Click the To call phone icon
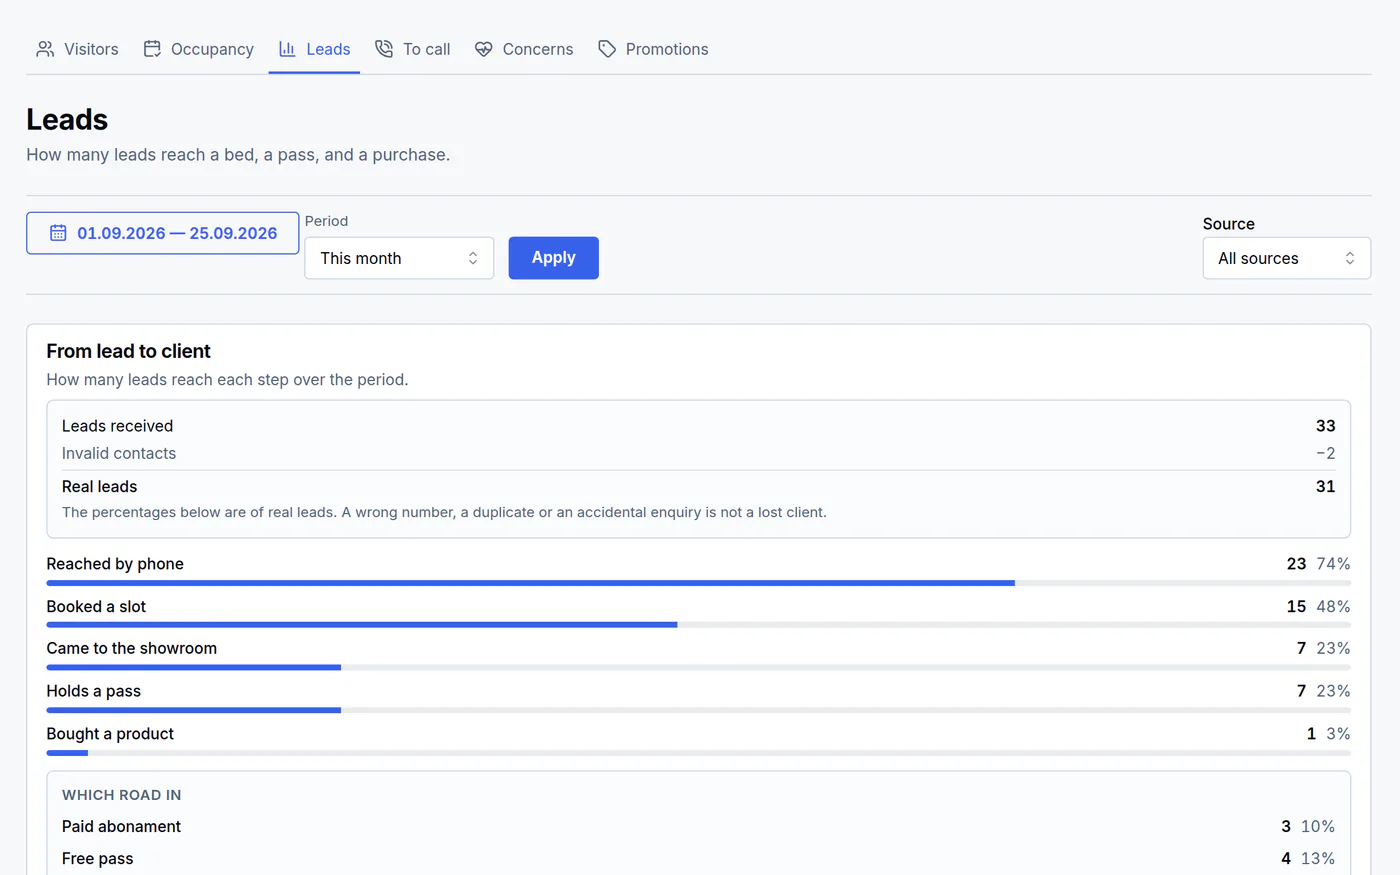1400x875 pixels. (384, 49)
